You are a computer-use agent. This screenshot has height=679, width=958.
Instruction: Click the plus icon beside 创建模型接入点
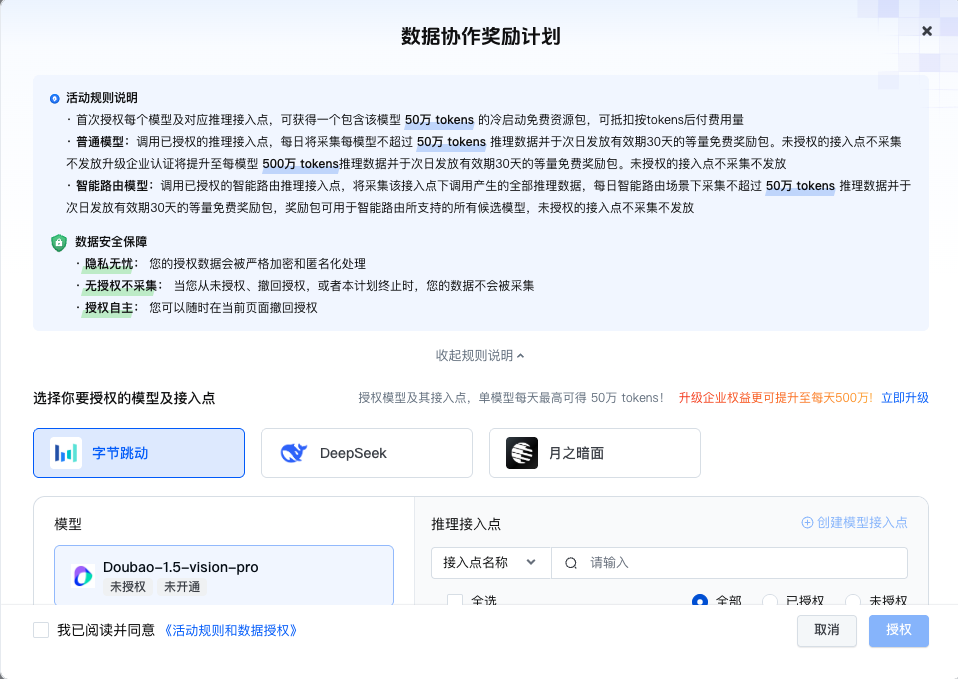(x=807, y=523)
